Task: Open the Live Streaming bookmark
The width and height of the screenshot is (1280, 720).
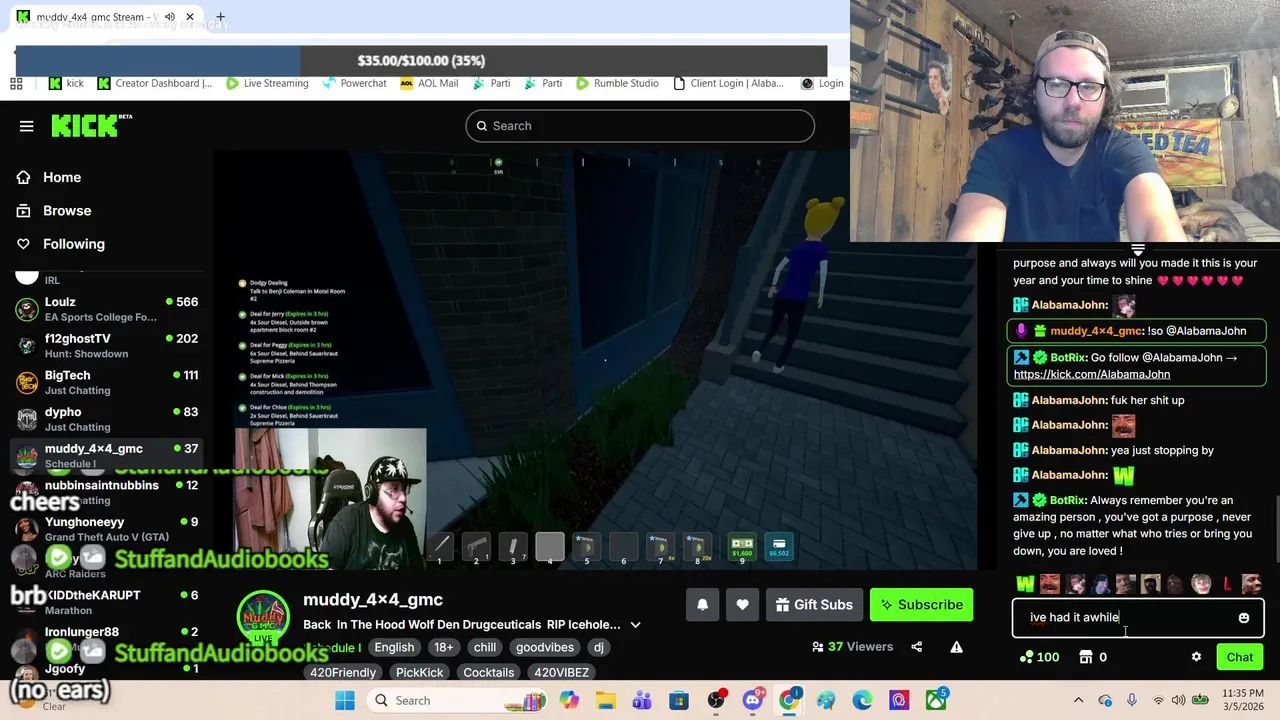Action: 267,83
